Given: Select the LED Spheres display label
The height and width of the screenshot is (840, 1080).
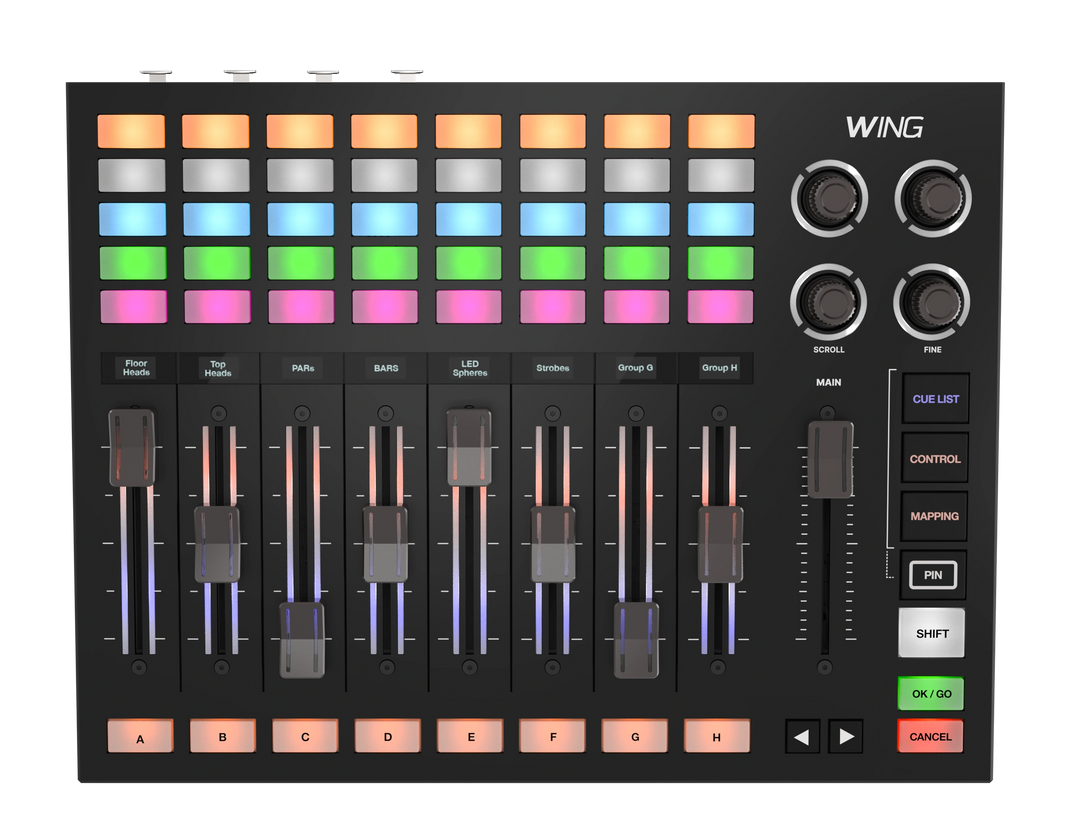Looking at the screenshot, I should tap(470, 368).
